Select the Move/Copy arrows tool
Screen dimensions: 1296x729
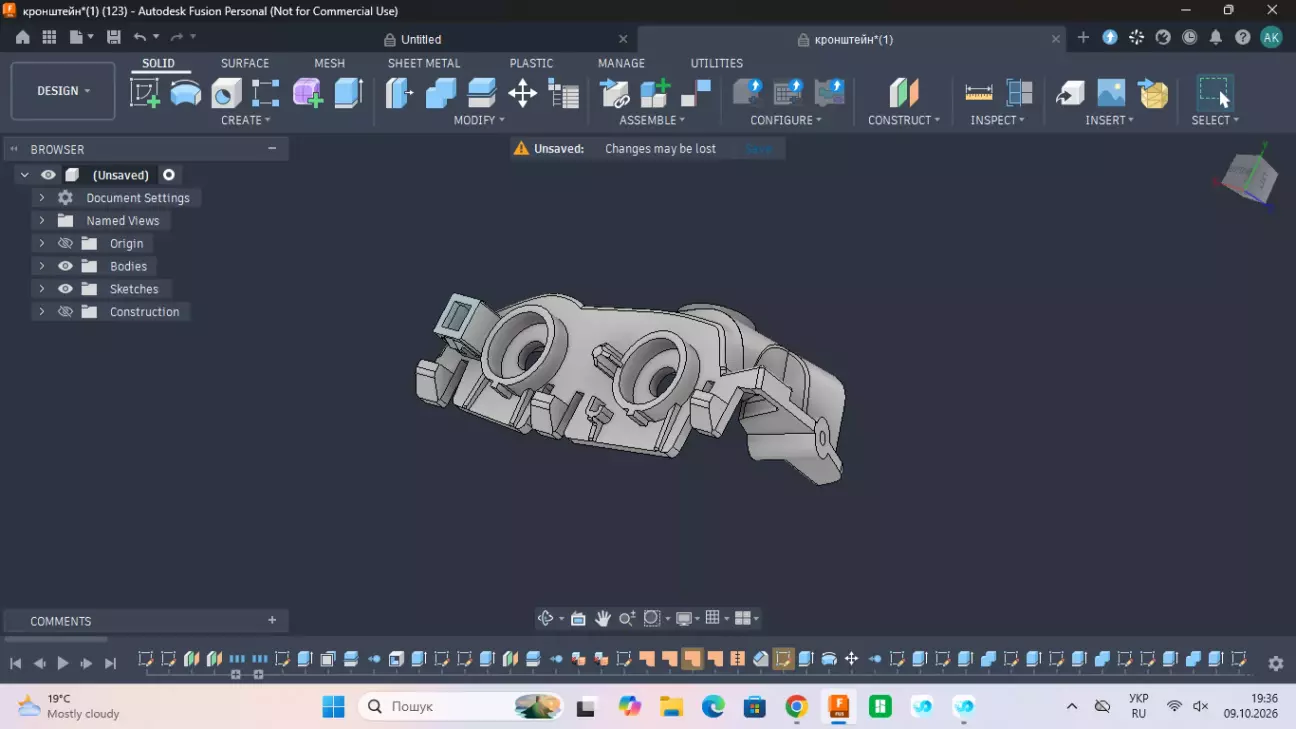coord(522,93)
